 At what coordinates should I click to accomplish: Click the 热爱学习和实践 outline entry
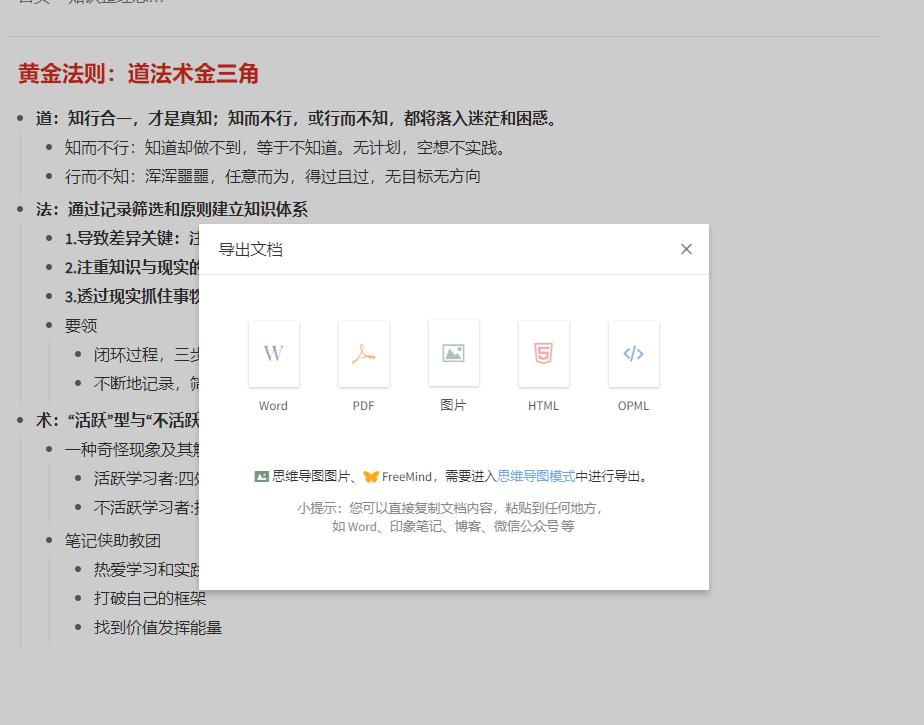tap(147, 569)
